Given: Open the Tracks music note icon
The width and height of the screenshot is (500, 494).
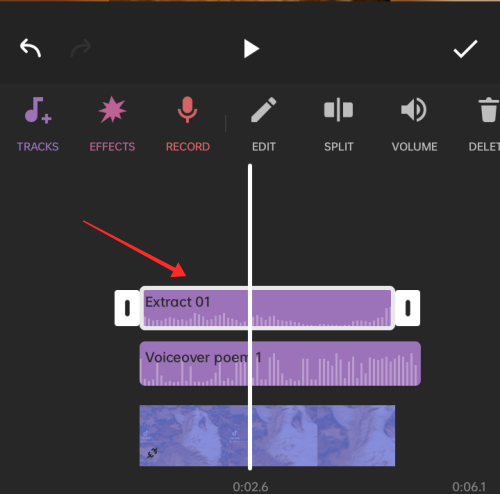Looking at the screenshot, I should 38,110.
